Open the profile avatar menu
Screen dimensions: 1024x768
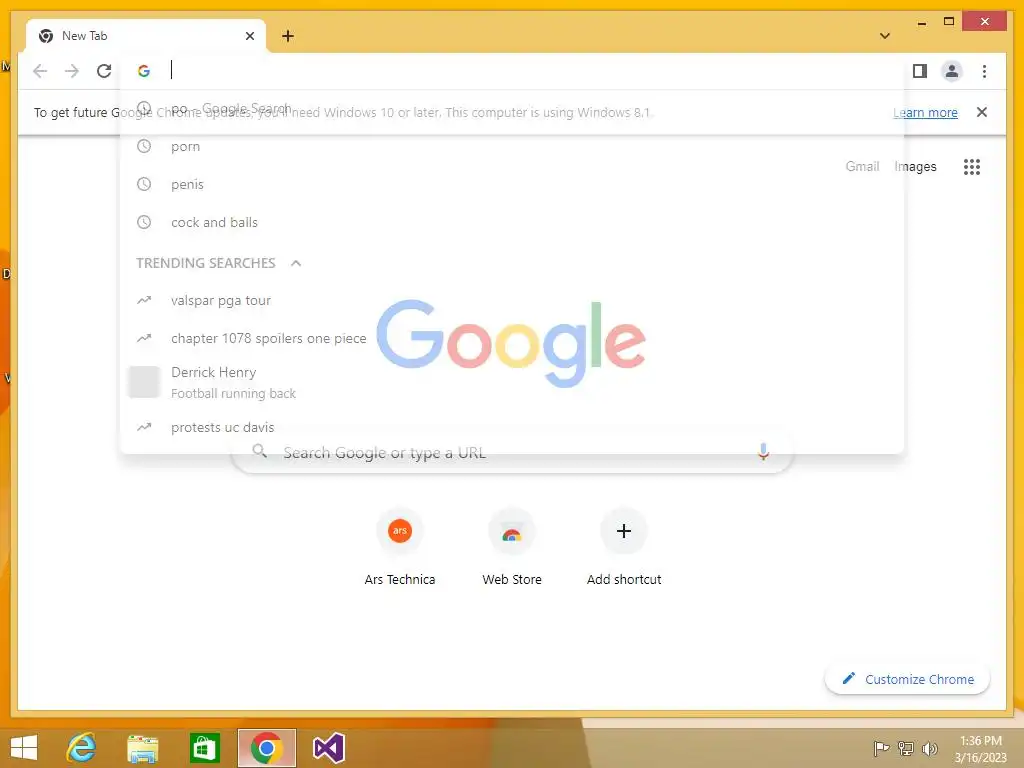tap(952, 71)
